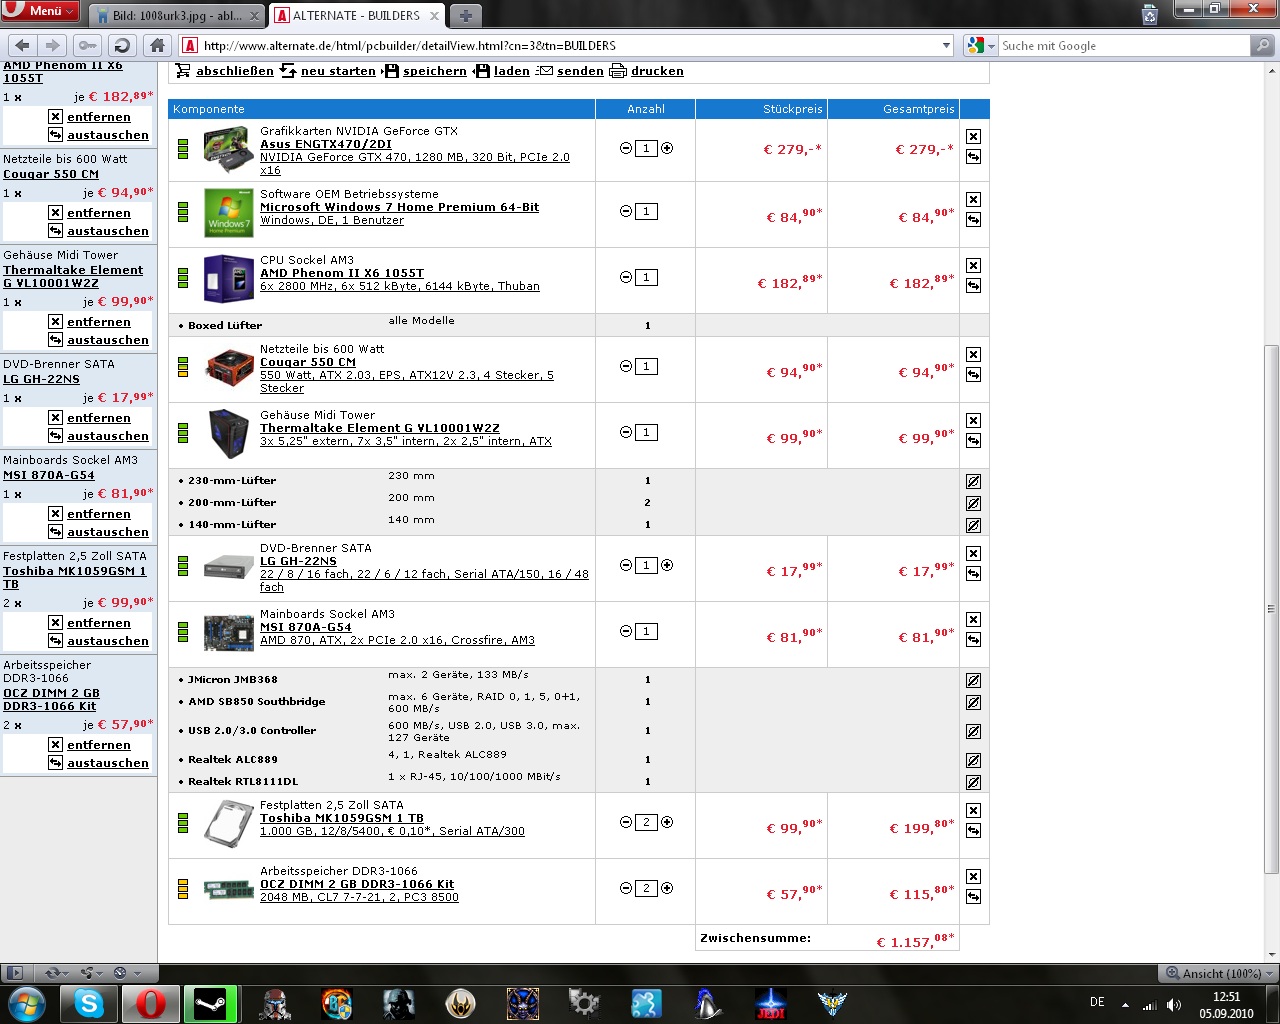This screenshot has width=1280, height=1024.
Task: Open Steam from the taskbar
Action: [x=211, y=1004]
